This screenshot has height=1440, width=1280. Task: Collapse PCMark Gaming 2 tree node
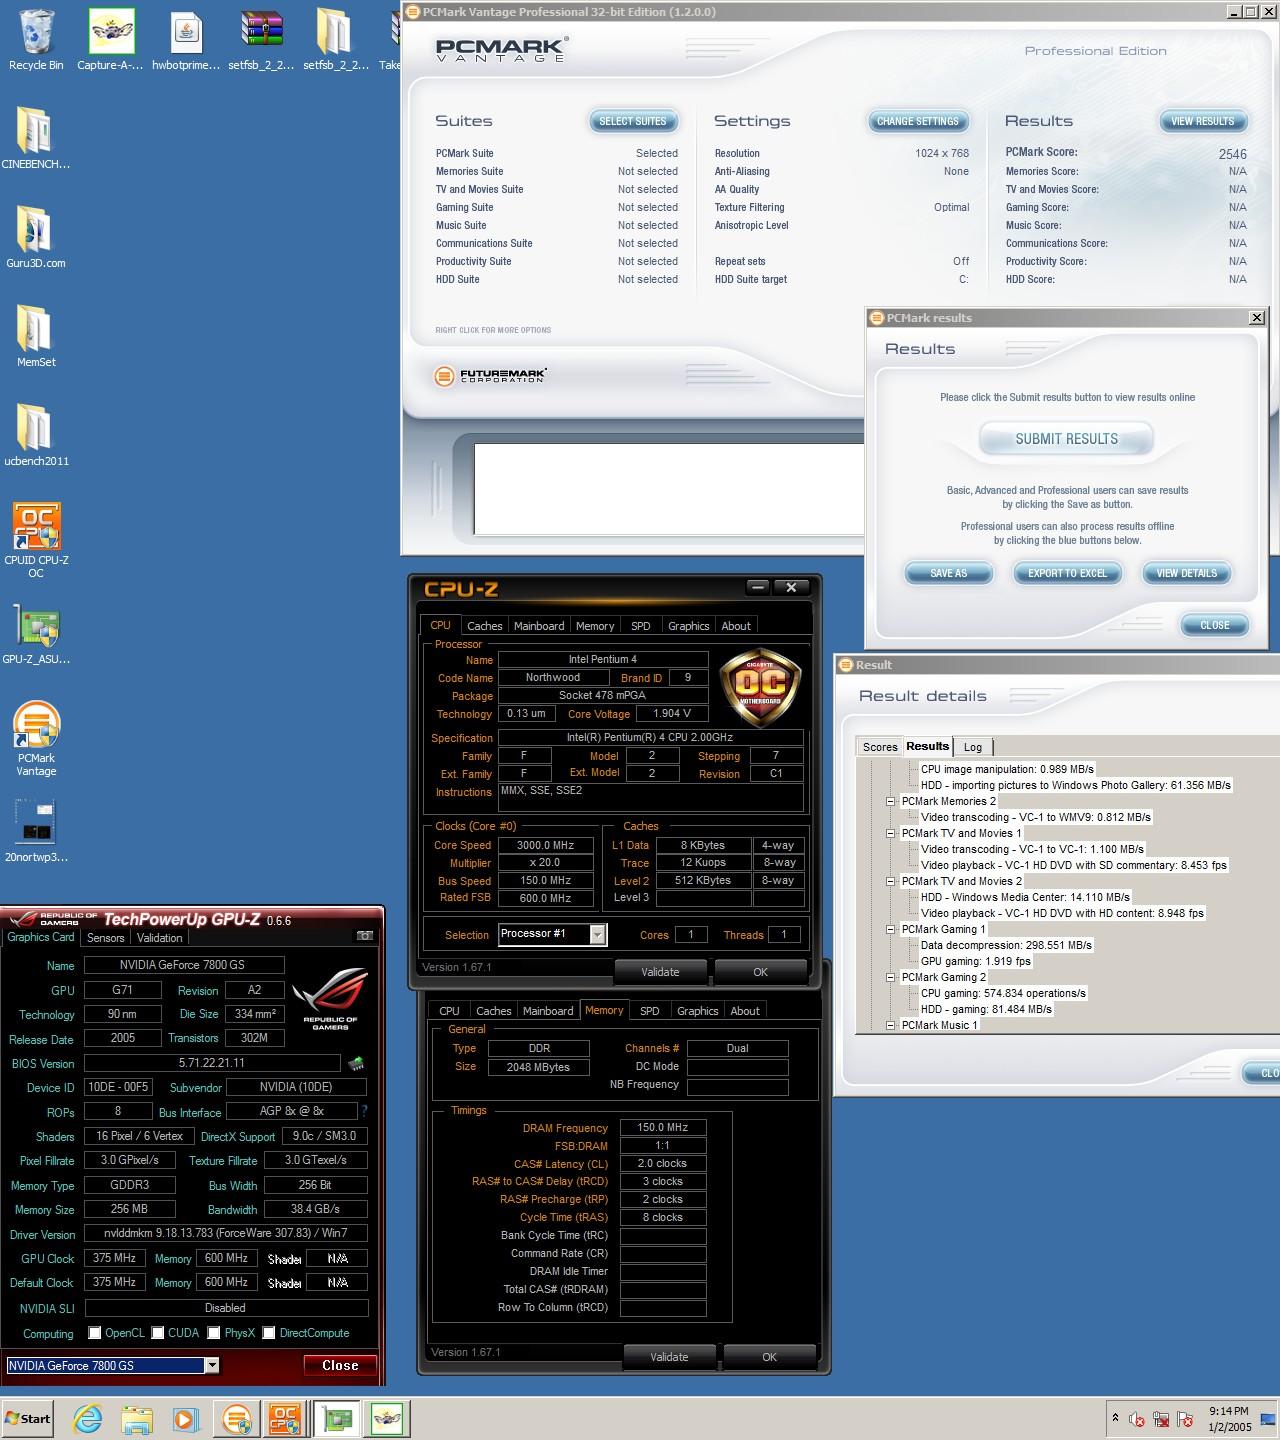[890, 977]
